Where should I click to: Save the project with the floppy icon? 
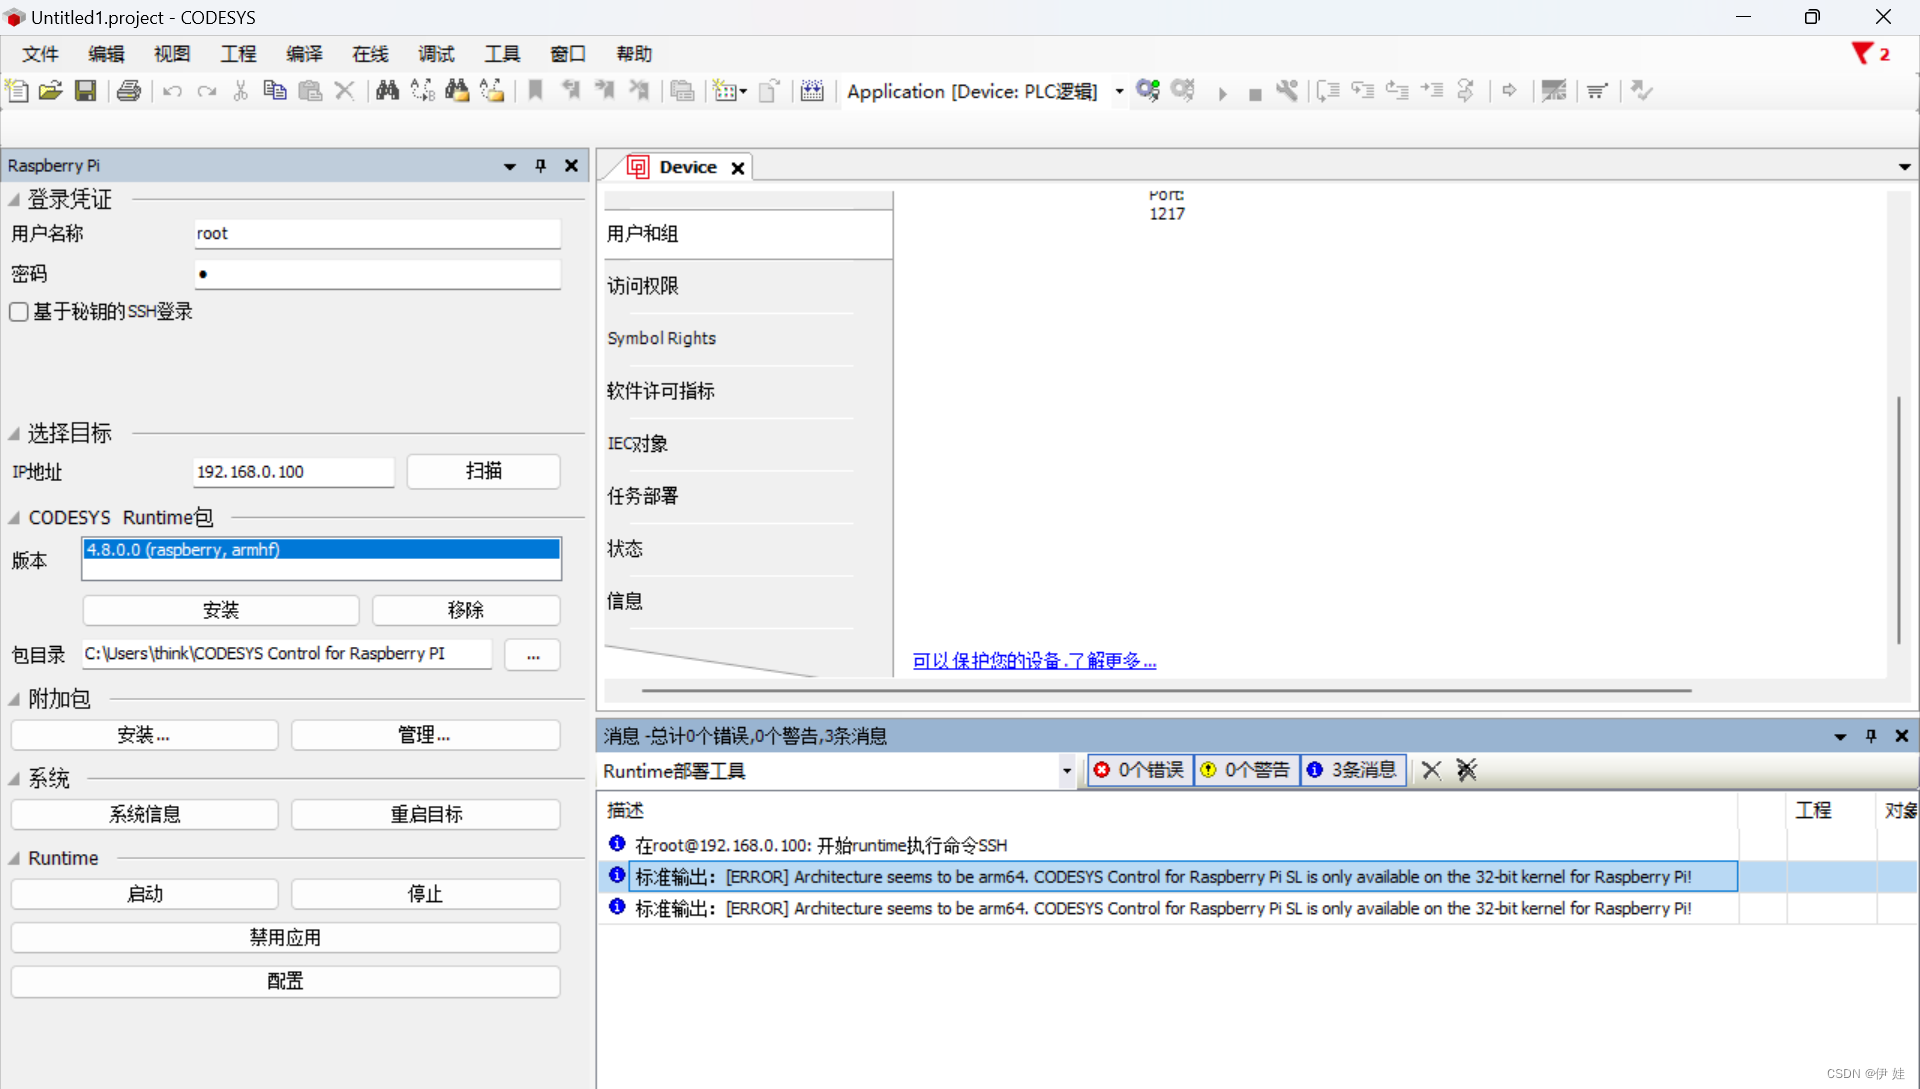pyautogui.click(x=86, y=91)
